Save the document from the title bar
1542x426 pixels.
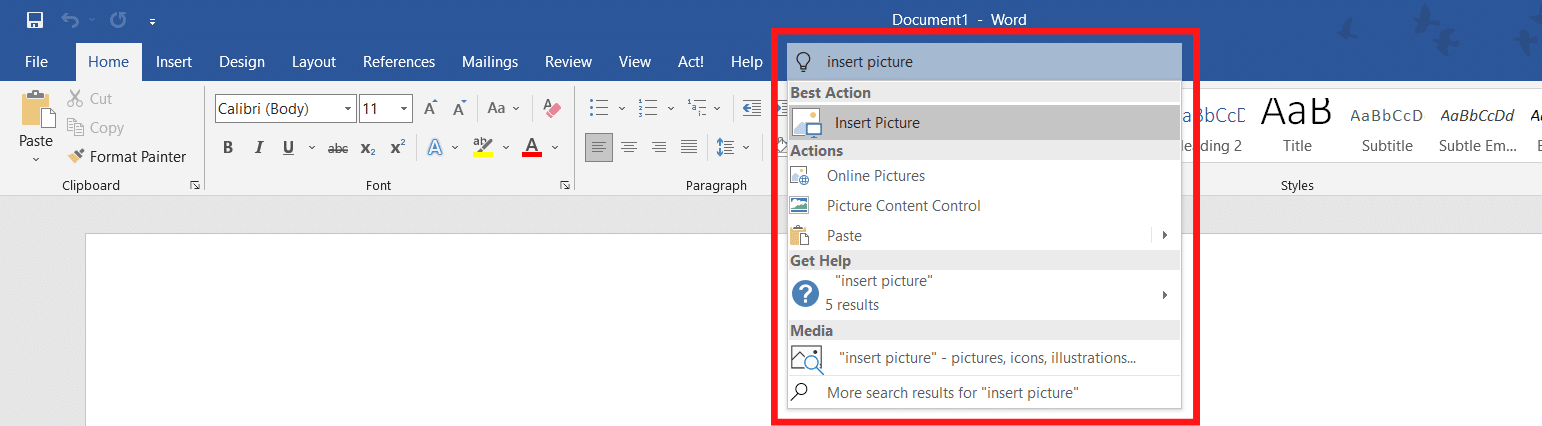tap(35, 20)
